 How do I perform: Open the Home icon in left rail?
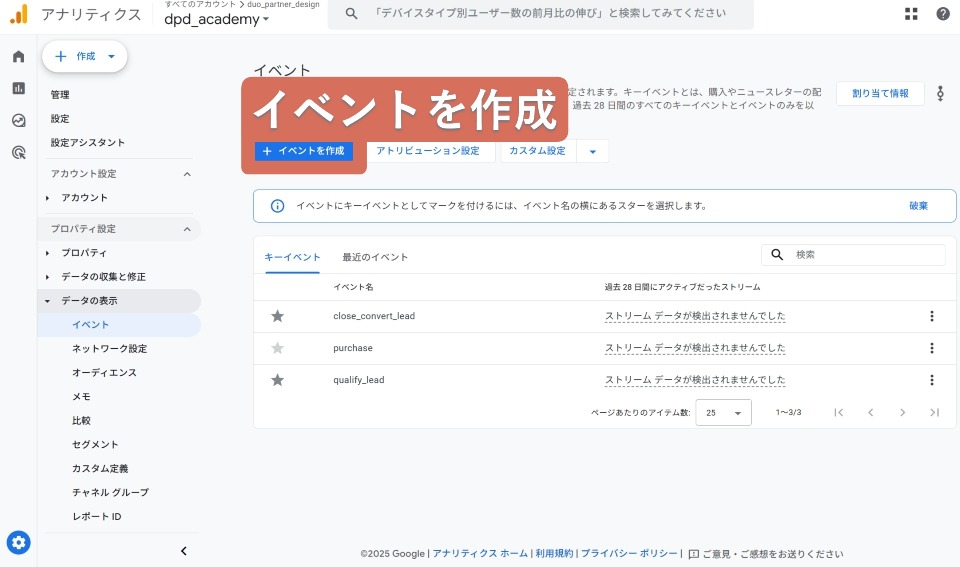[x=18, y=56]
